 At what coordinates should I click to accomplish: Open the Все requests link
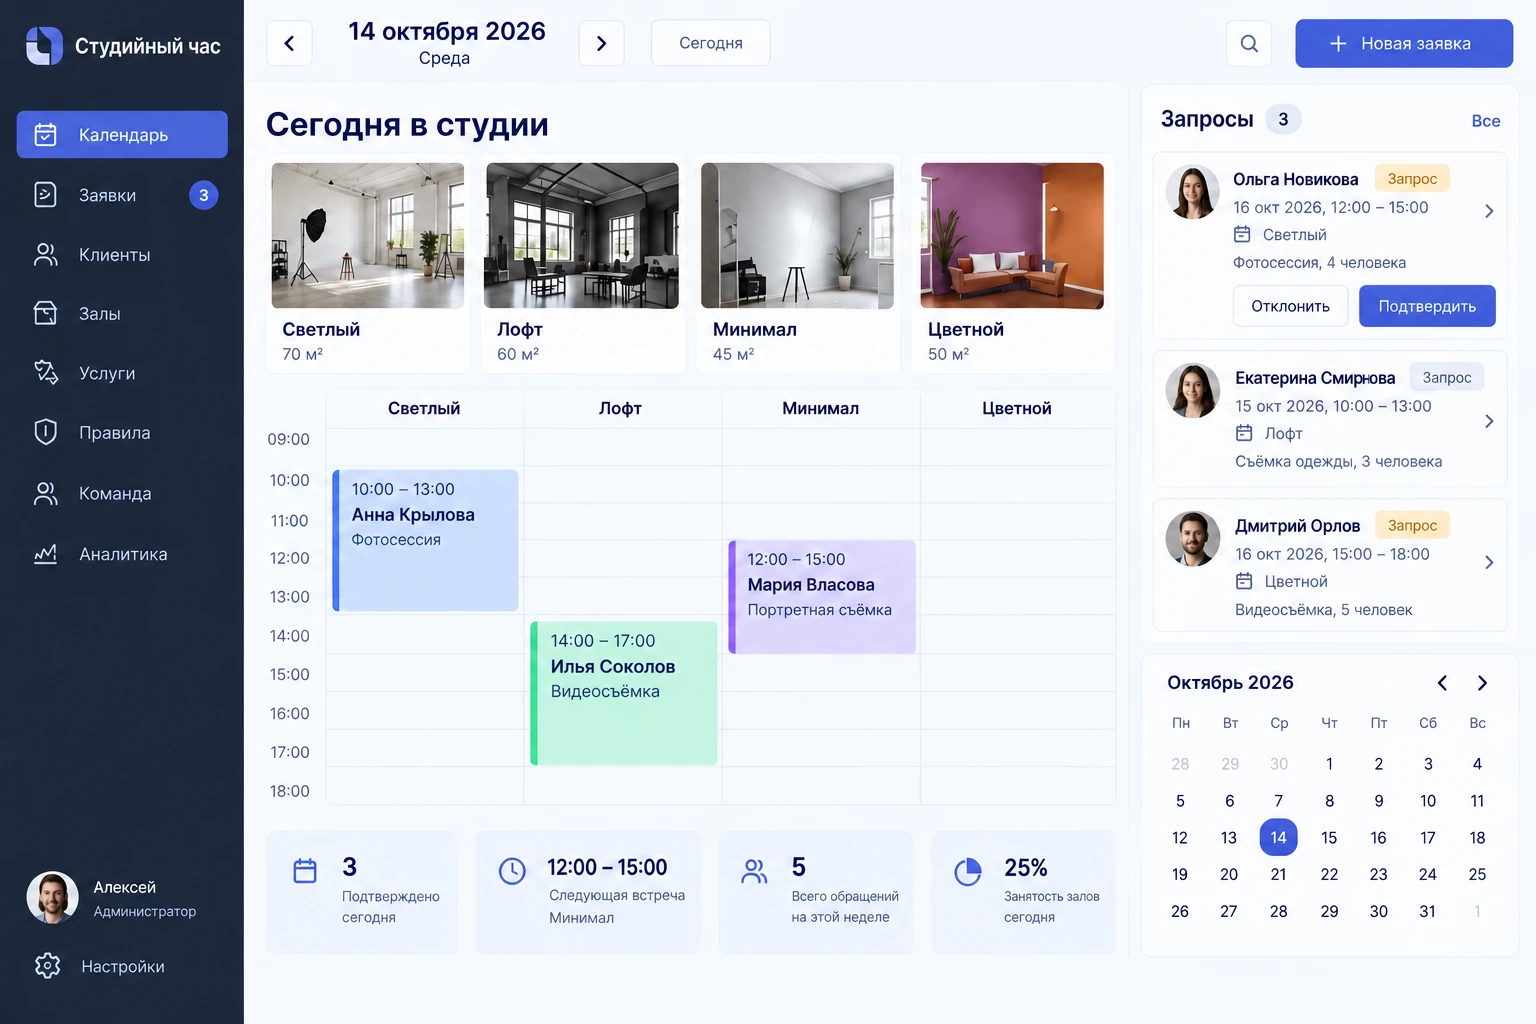[1486, 121]
